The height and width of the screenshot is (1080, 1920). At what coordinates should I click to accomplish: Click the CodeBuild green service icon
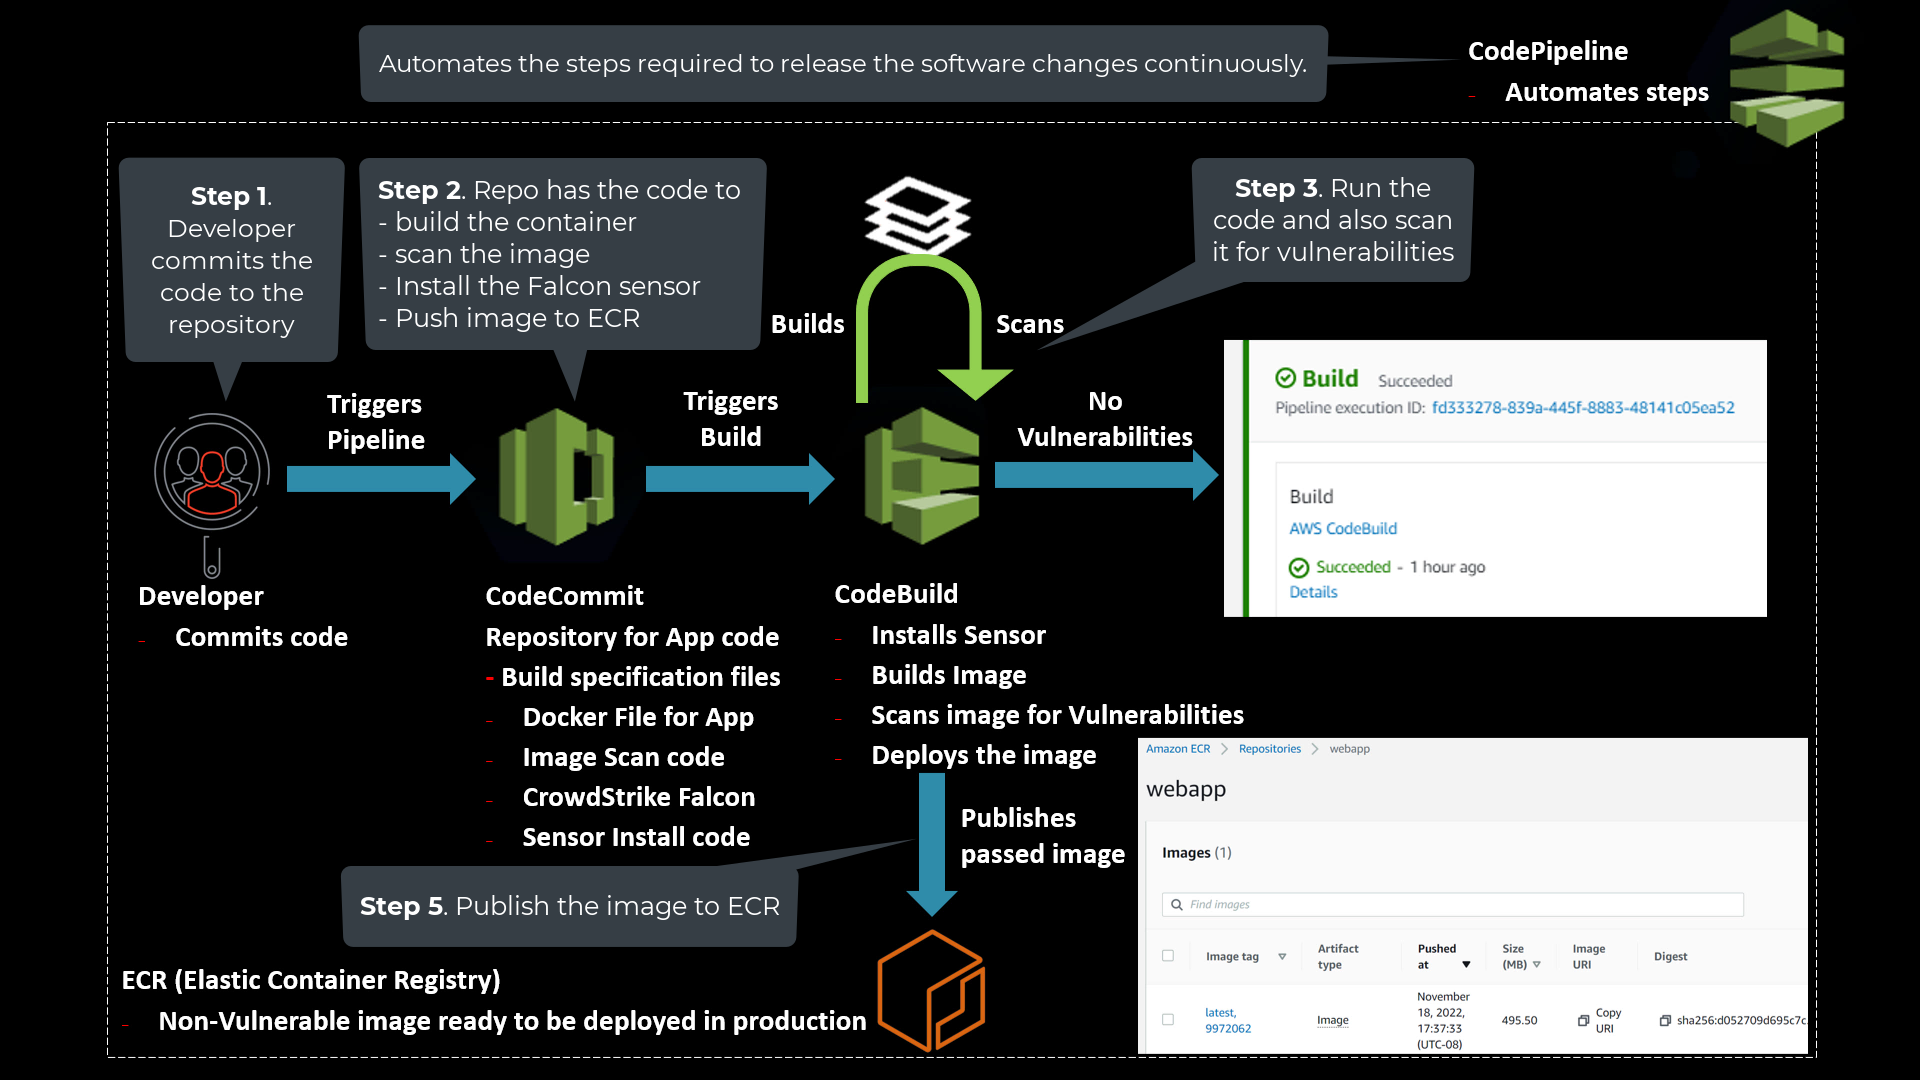click(920, 475)
